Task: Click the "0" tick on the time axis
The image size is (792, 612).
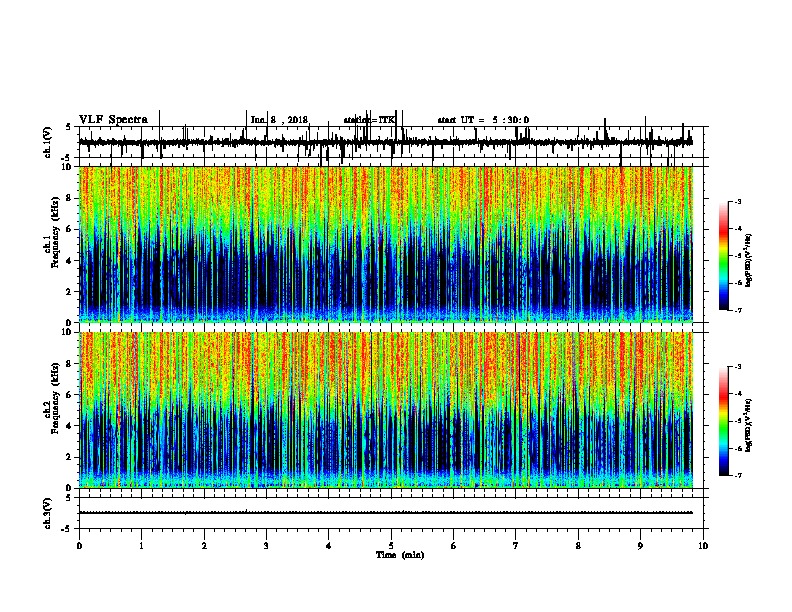Action: [79, 546]
